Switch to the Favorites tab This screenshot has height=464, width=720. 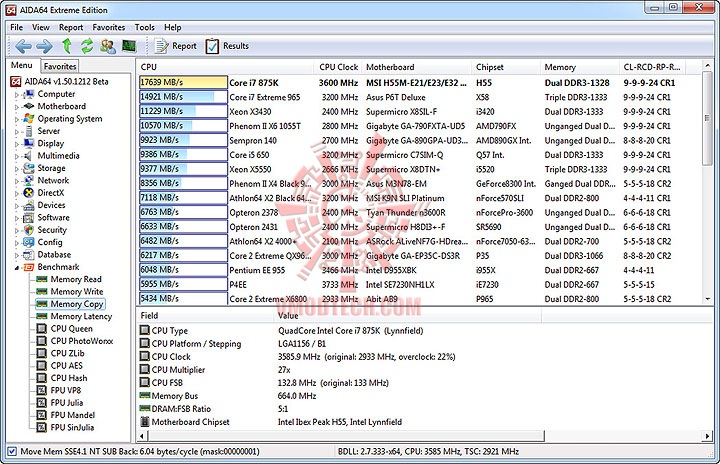(x=60, y=66)
